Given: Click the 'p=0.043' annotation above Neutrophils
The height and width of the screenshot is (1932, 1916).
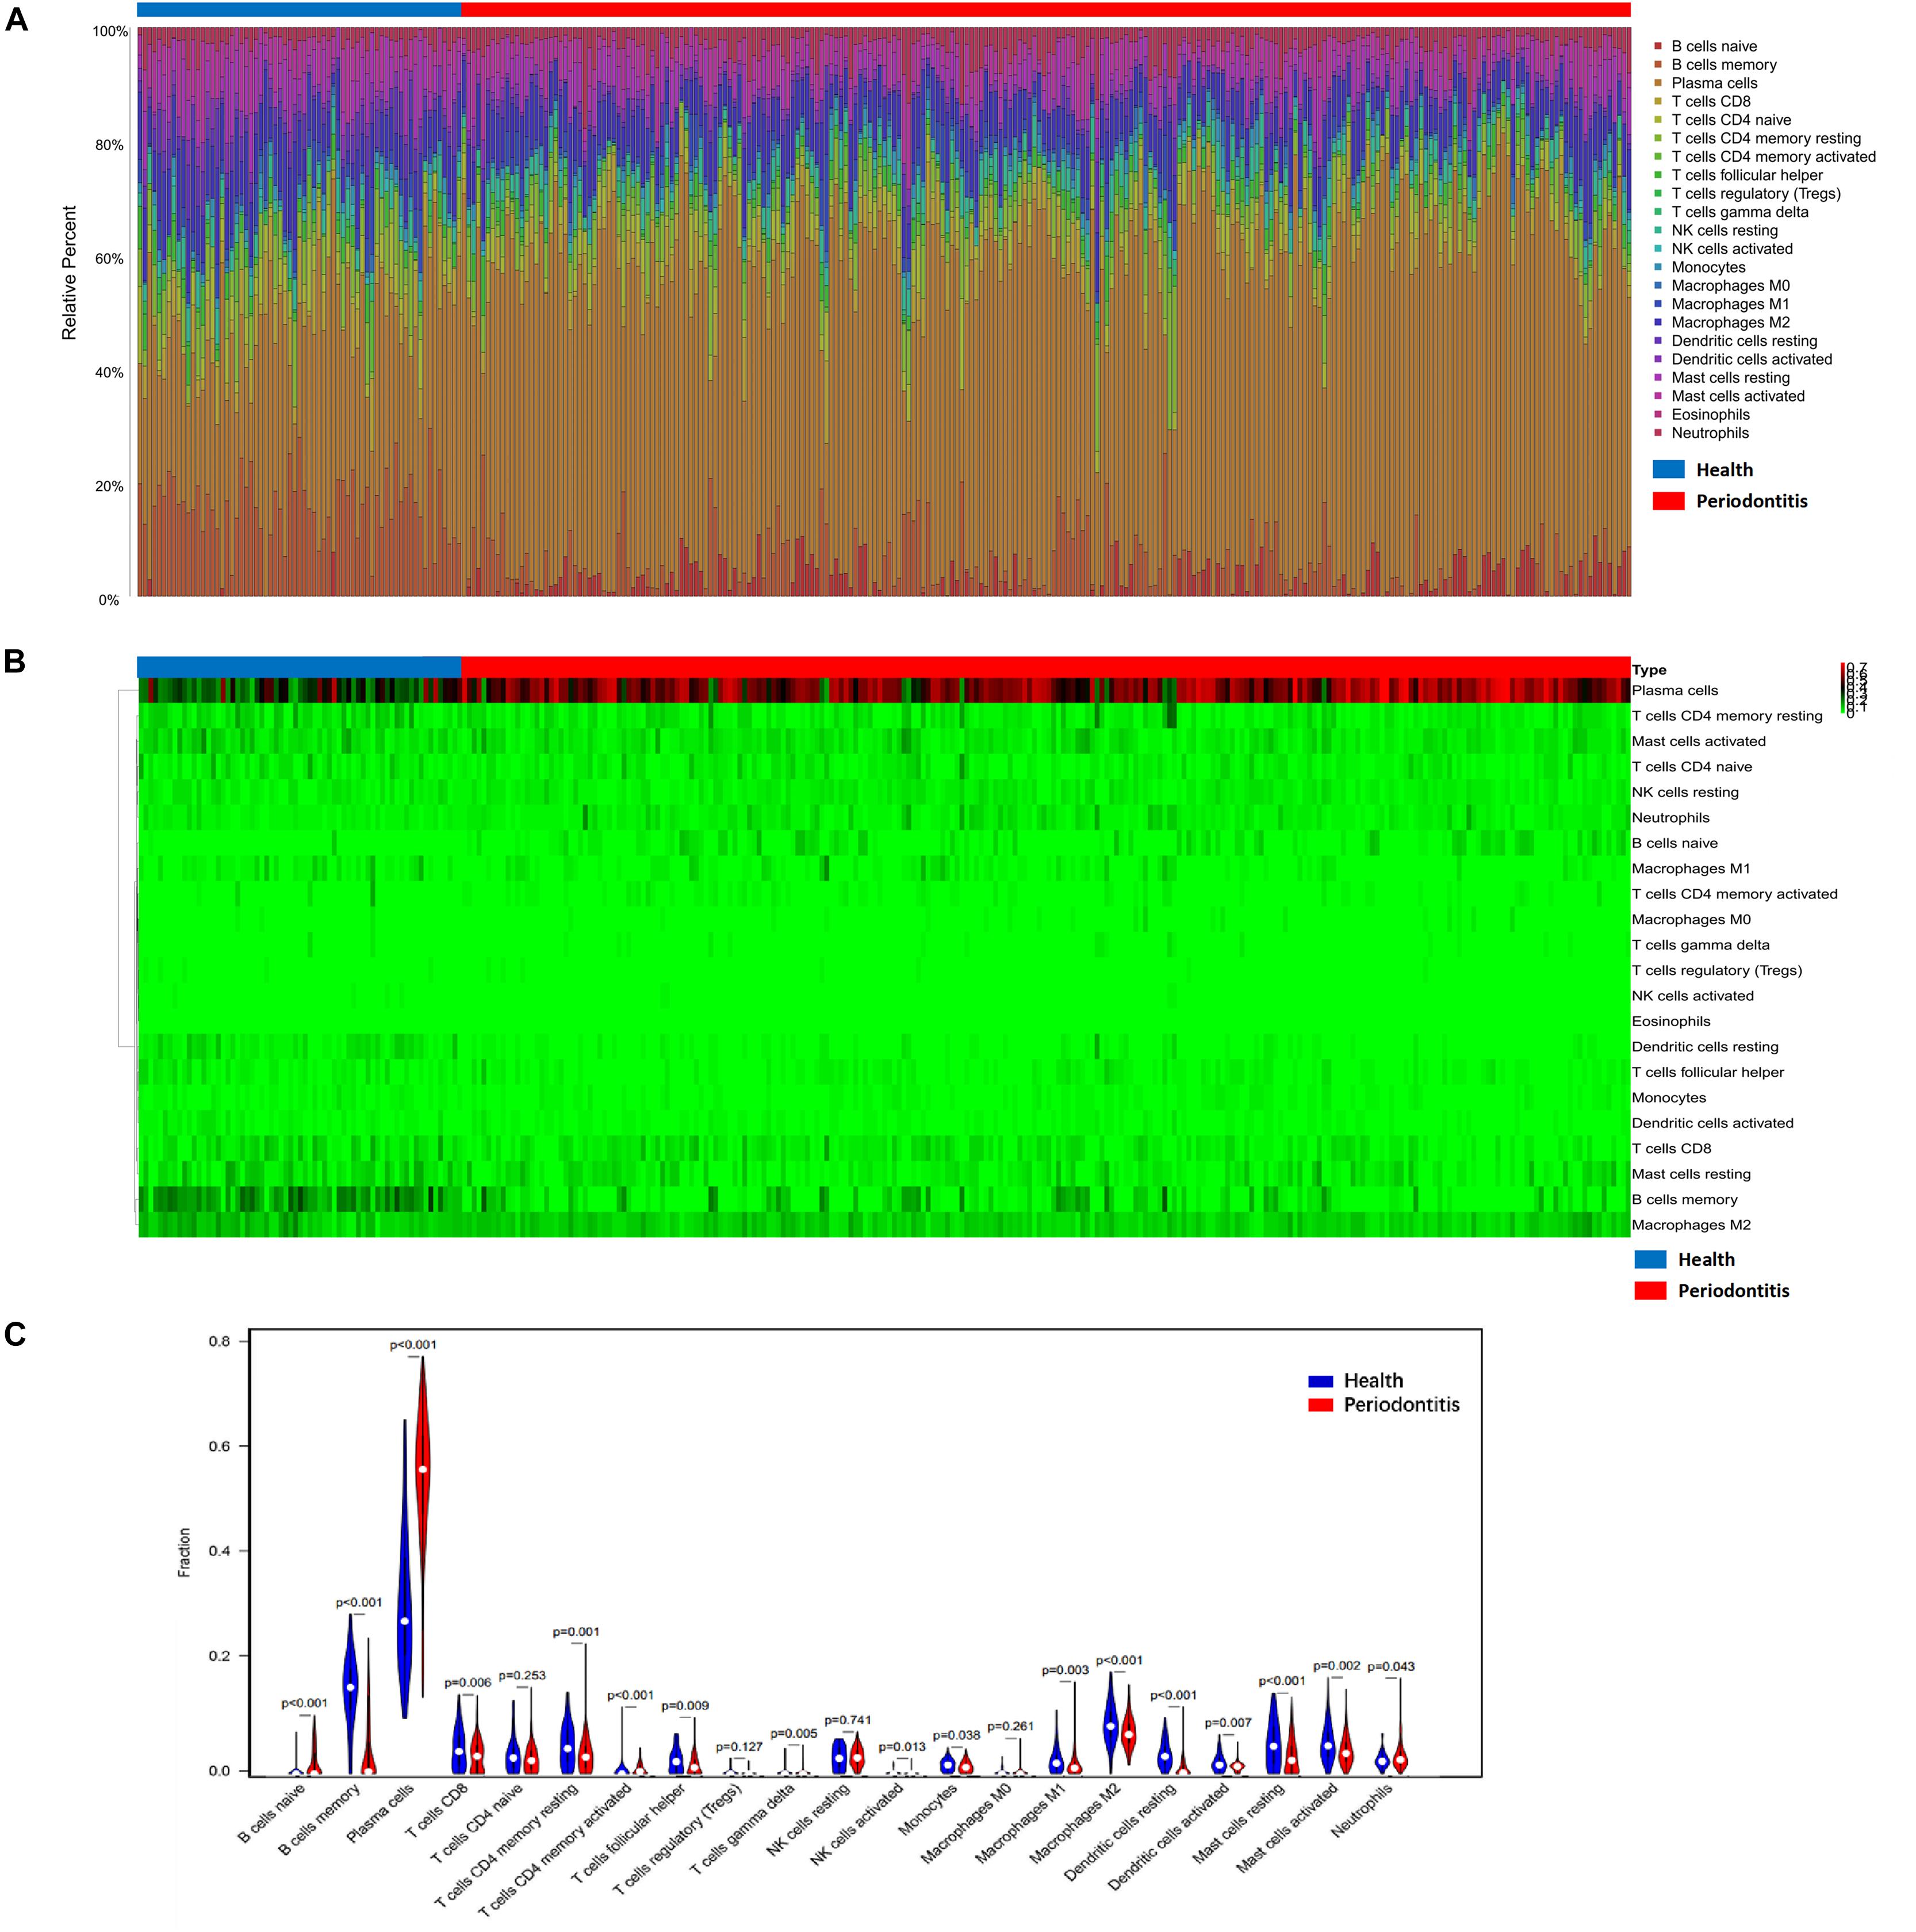Looking at the screenshot, I should tap(1391, 1667).
